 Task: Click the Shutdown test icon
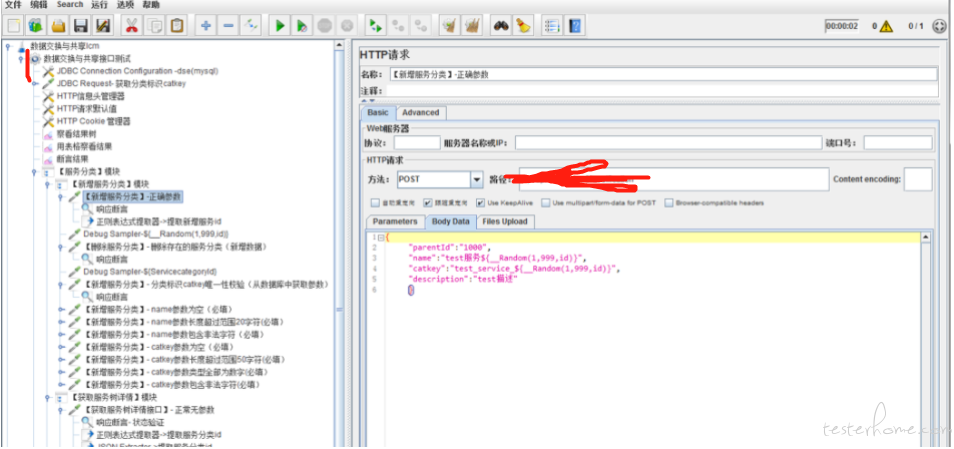tap(347, 26)
